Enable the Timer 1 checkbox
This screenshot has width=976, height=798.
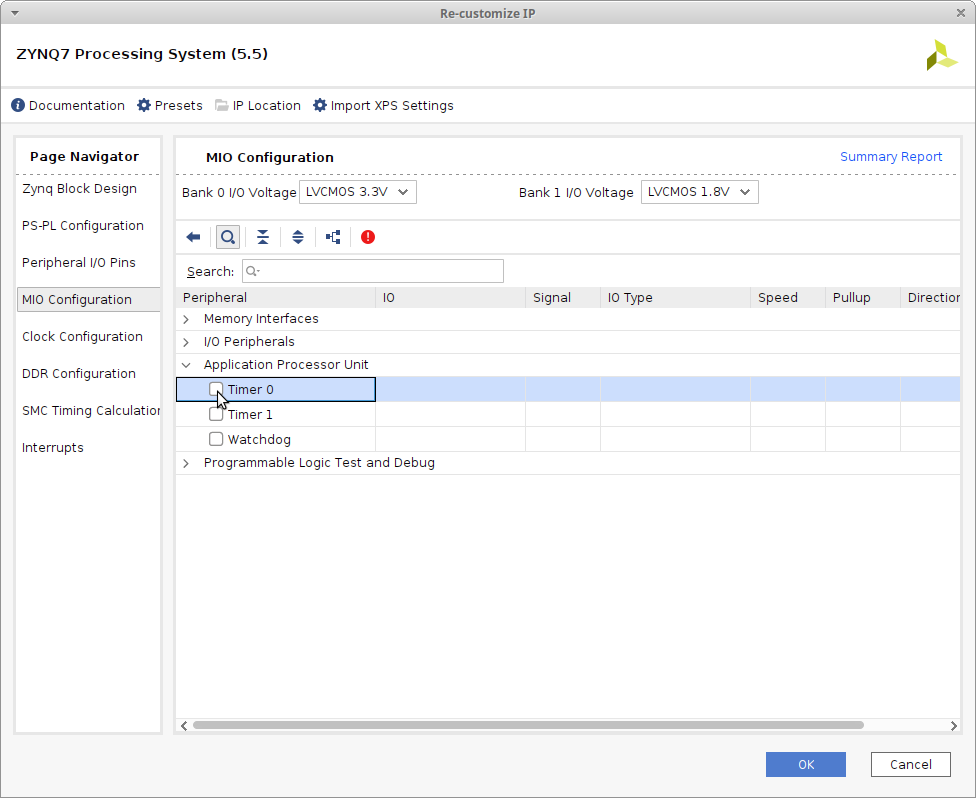[216, 414]
